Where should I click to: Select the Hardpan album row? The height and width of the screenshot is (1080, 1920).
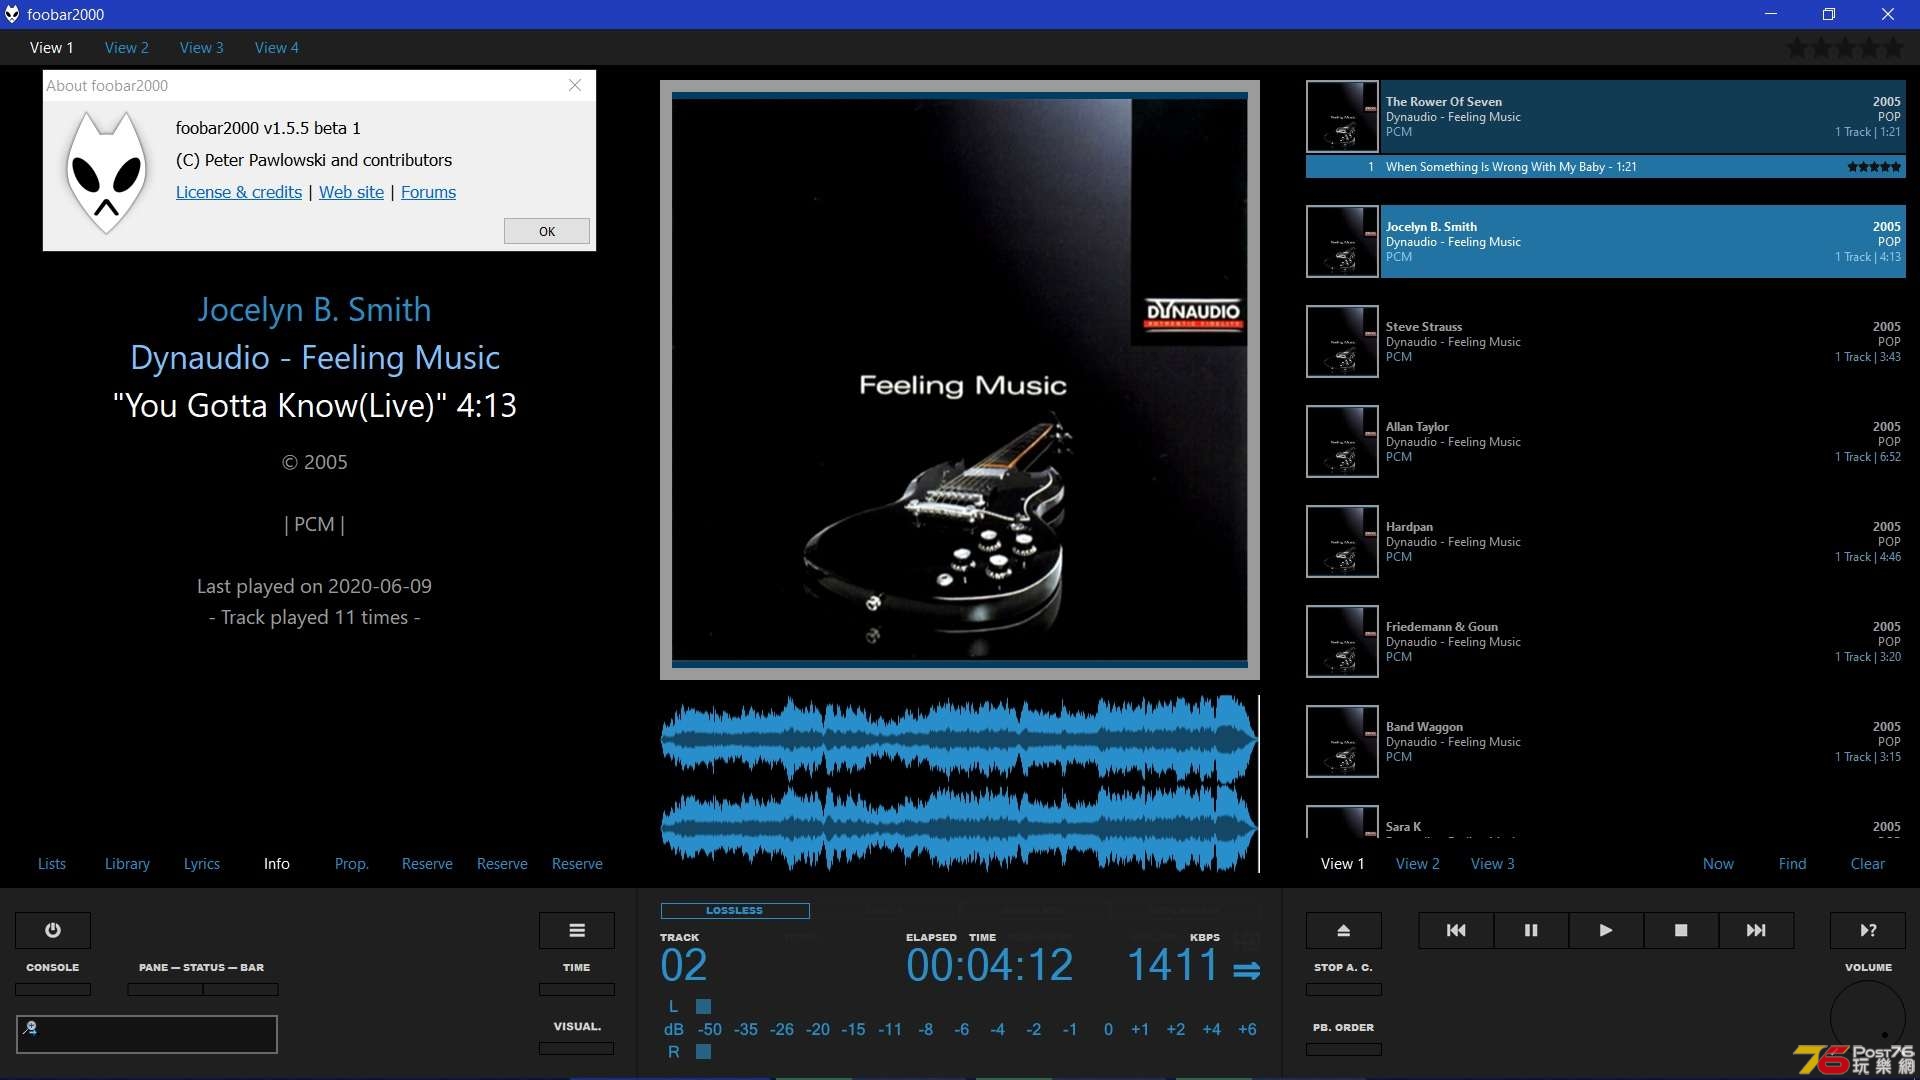[x=1606, y=542]
